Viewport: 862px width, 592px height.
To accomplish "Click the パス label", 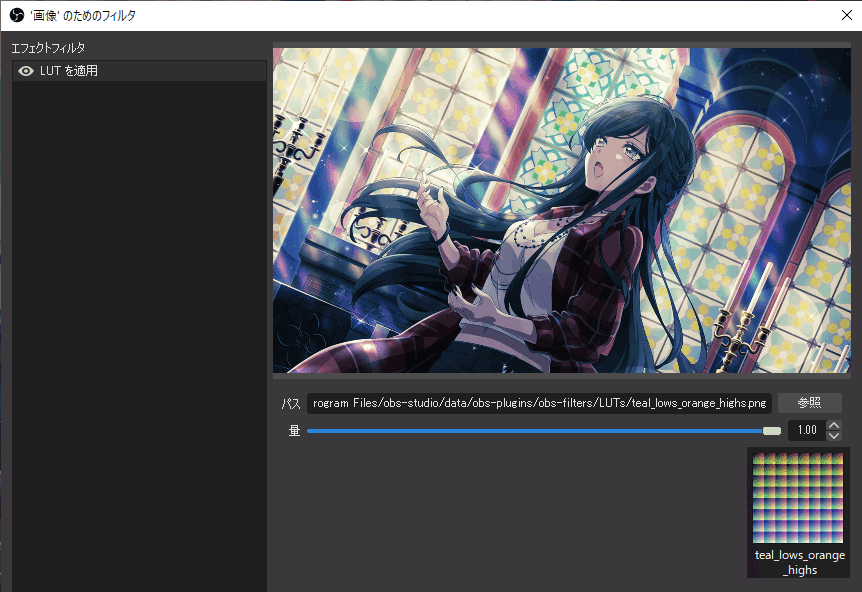I will click(291, 403).
